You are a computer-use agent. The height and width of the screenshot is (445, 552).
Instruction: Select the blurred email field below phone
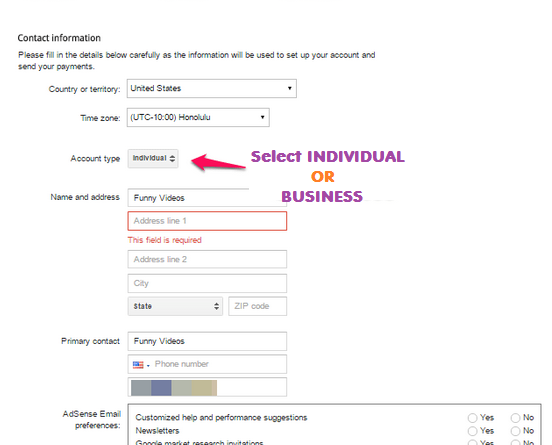click(207, 387)
